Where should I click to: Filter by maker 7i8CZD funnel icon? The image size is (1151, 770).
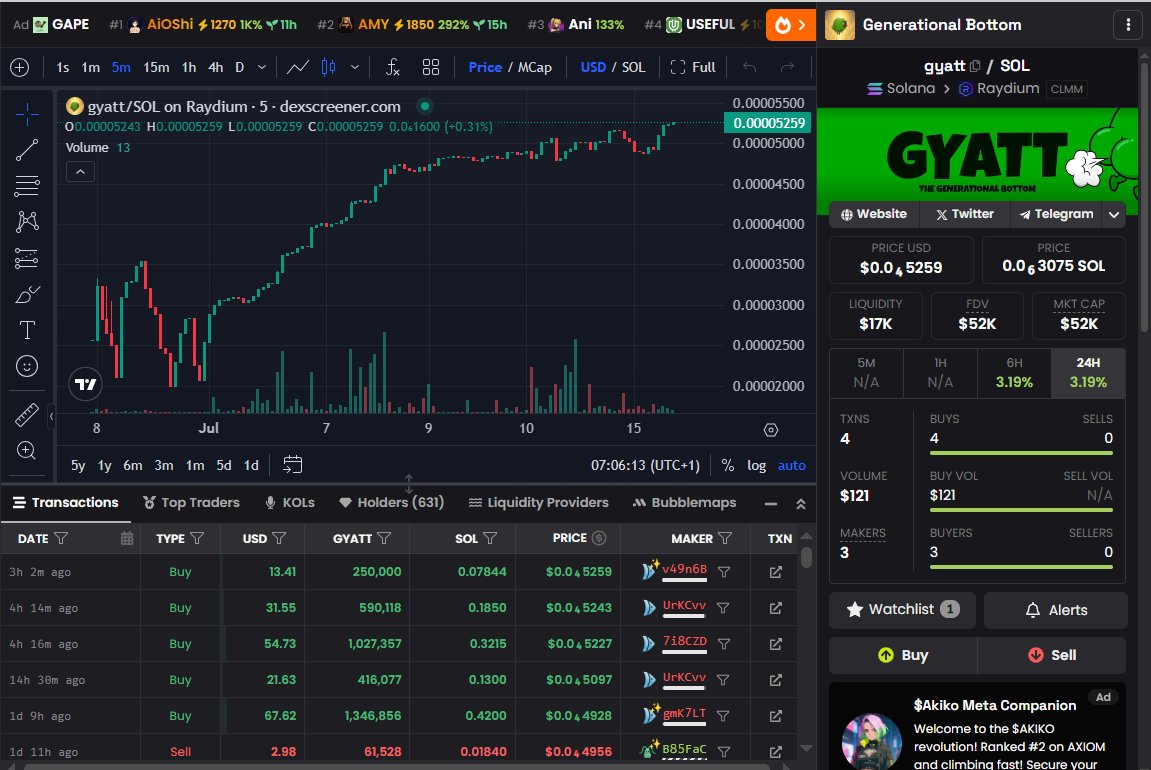tap(724, 644)
